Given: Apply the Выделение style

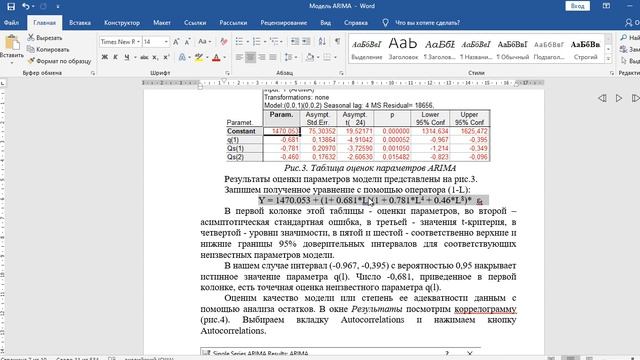Looking at the screenshot, I should 367,48.
